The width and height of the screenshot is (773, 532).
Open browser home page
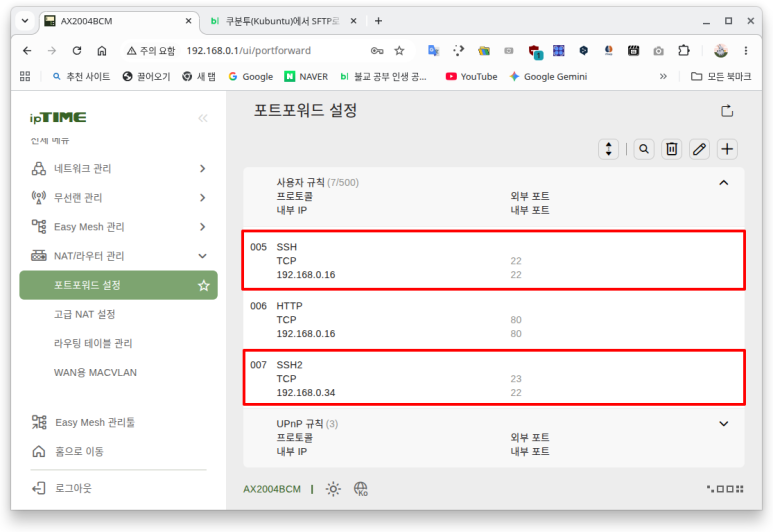tap(102, 50)
